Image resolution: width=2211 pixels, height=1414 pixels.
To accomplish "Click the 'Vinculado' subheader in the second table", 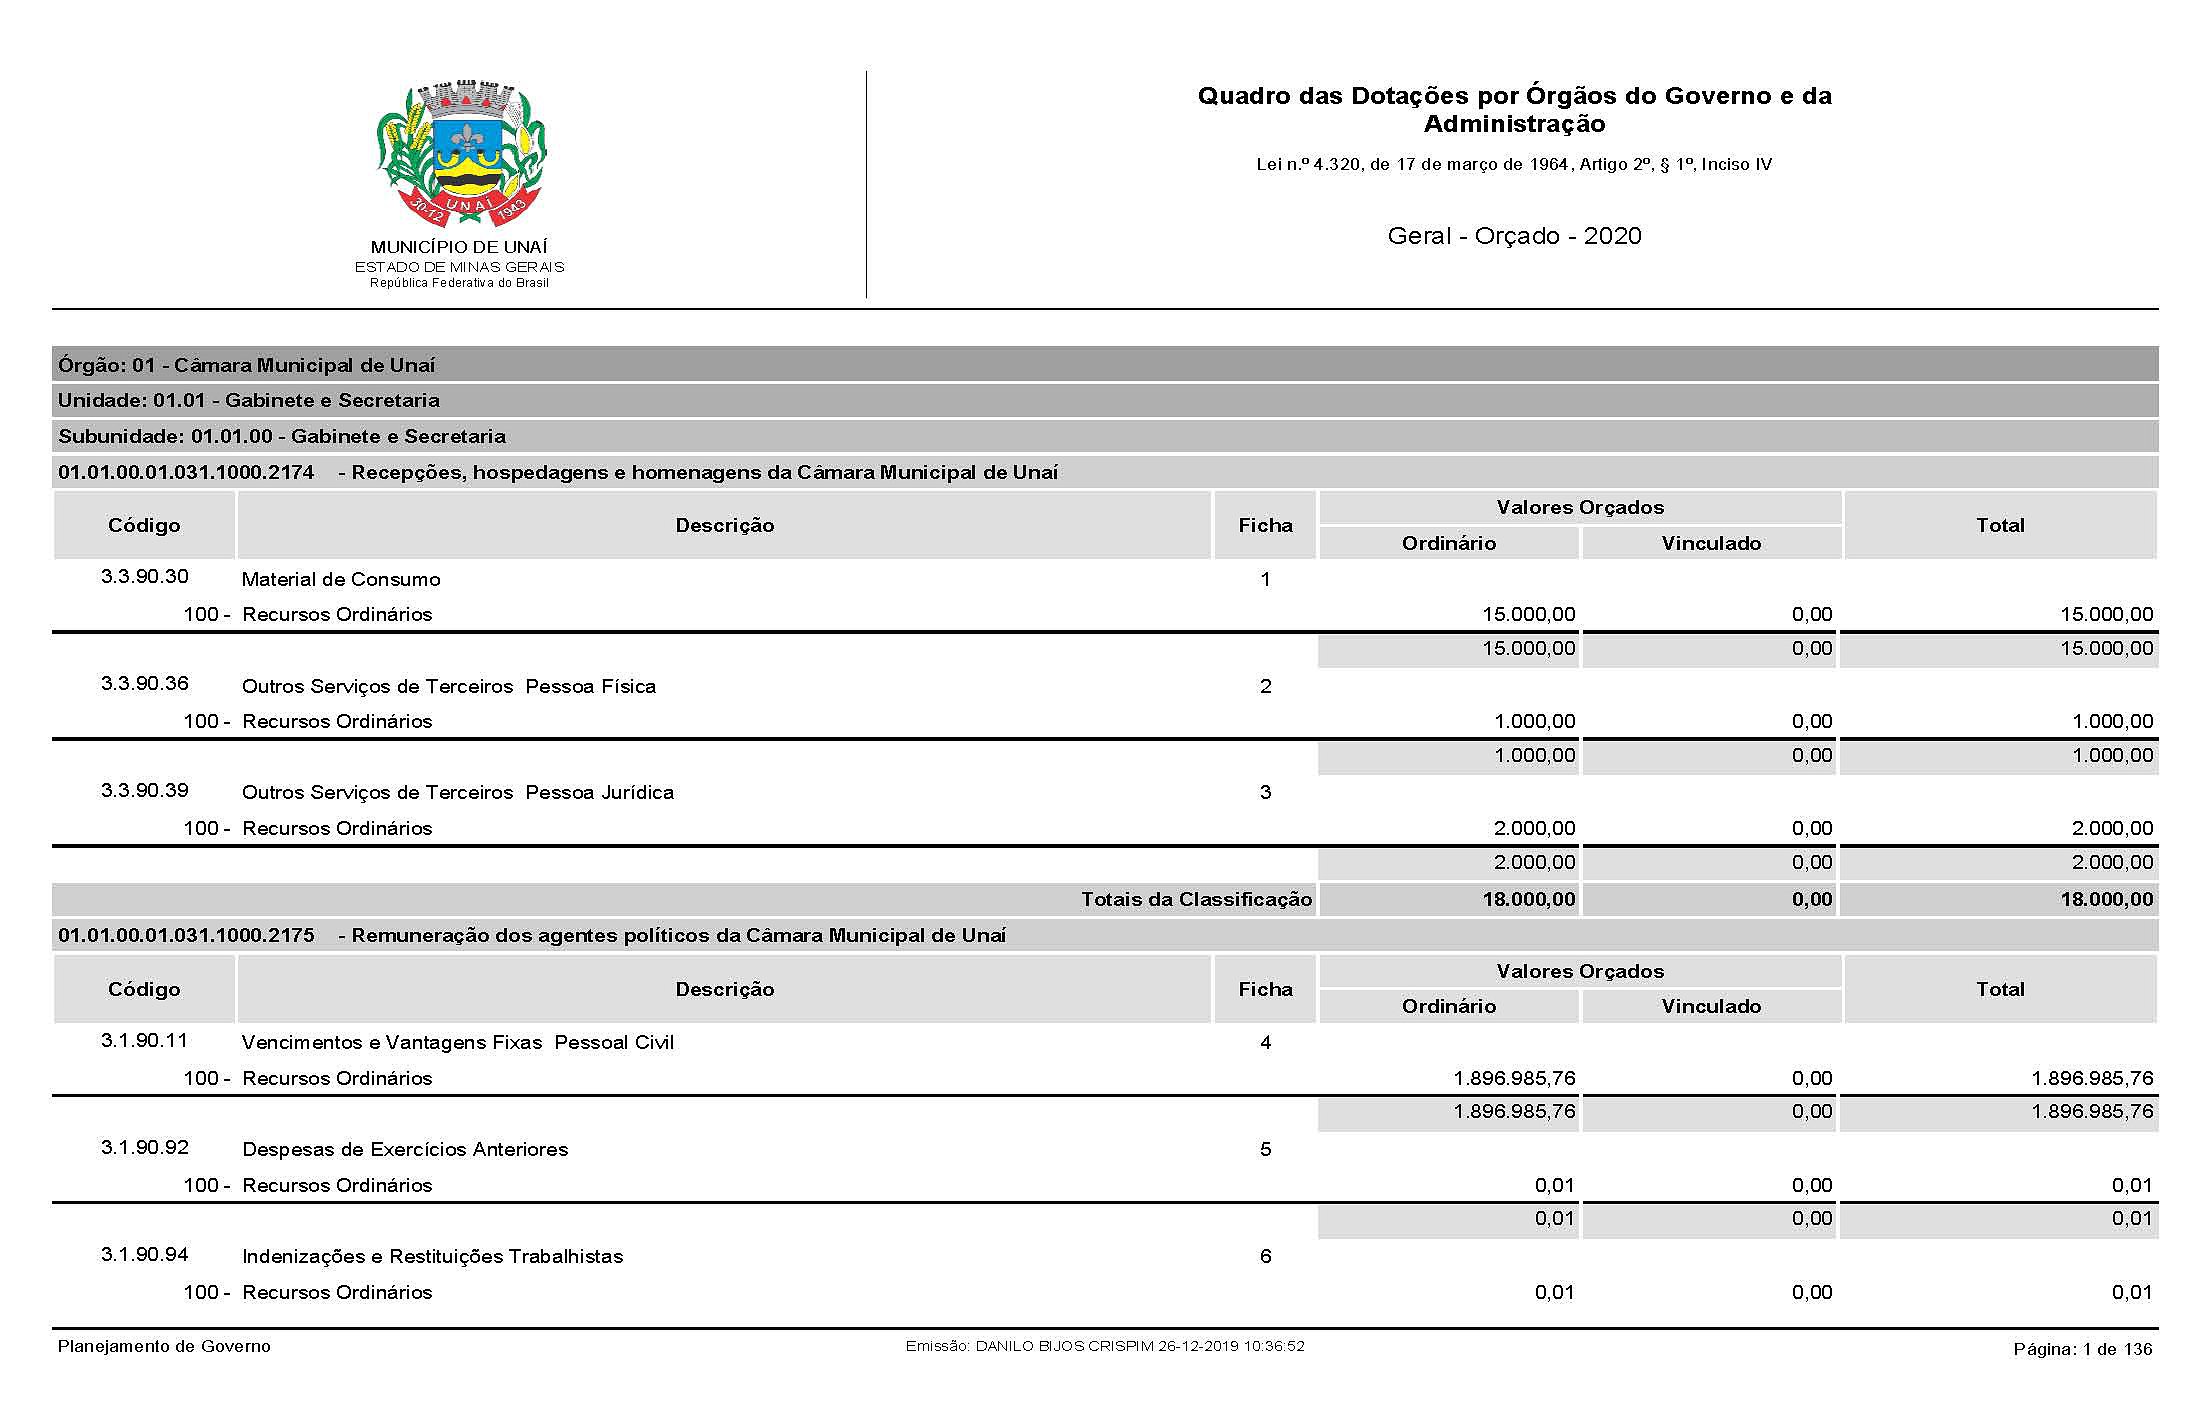I will pos(1711,1006).
